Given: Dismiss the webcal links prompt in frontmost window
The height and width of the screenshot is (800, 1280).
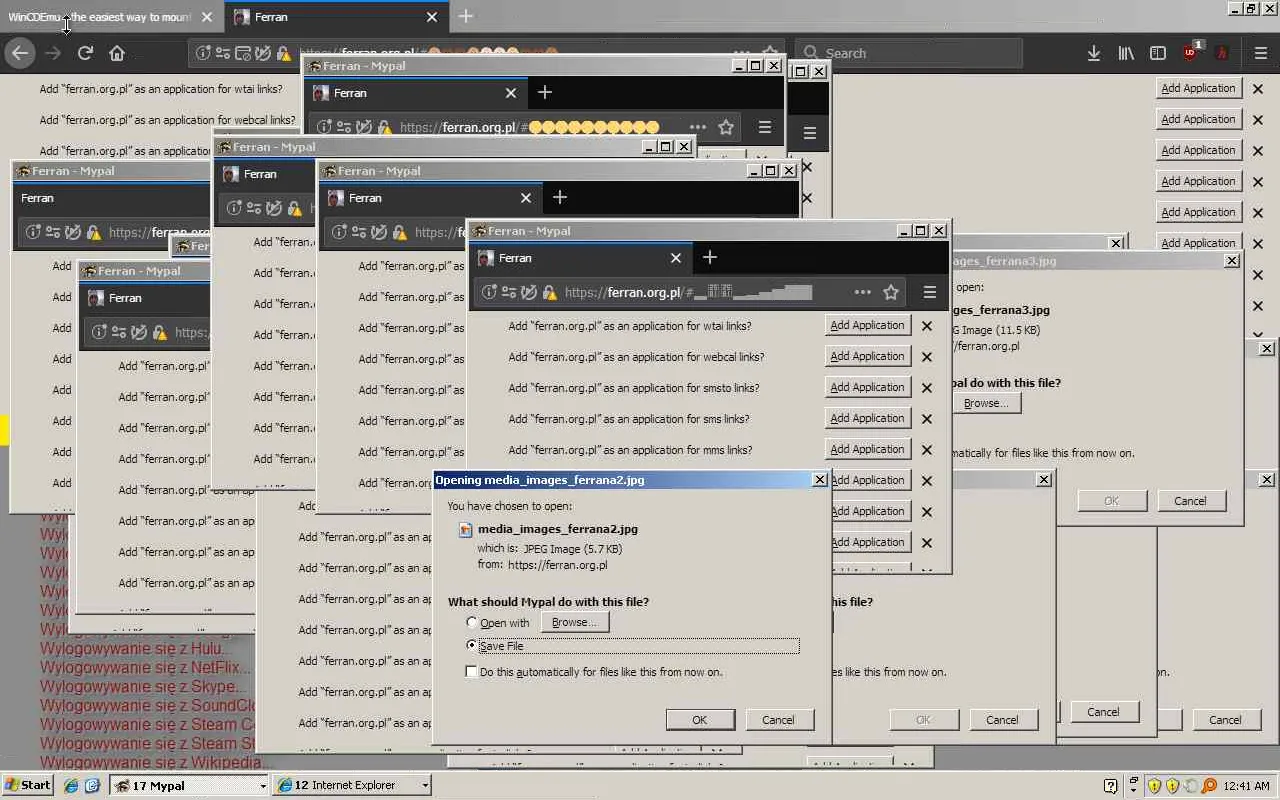Looking at the screenshot, I should [x=927, y=357].
